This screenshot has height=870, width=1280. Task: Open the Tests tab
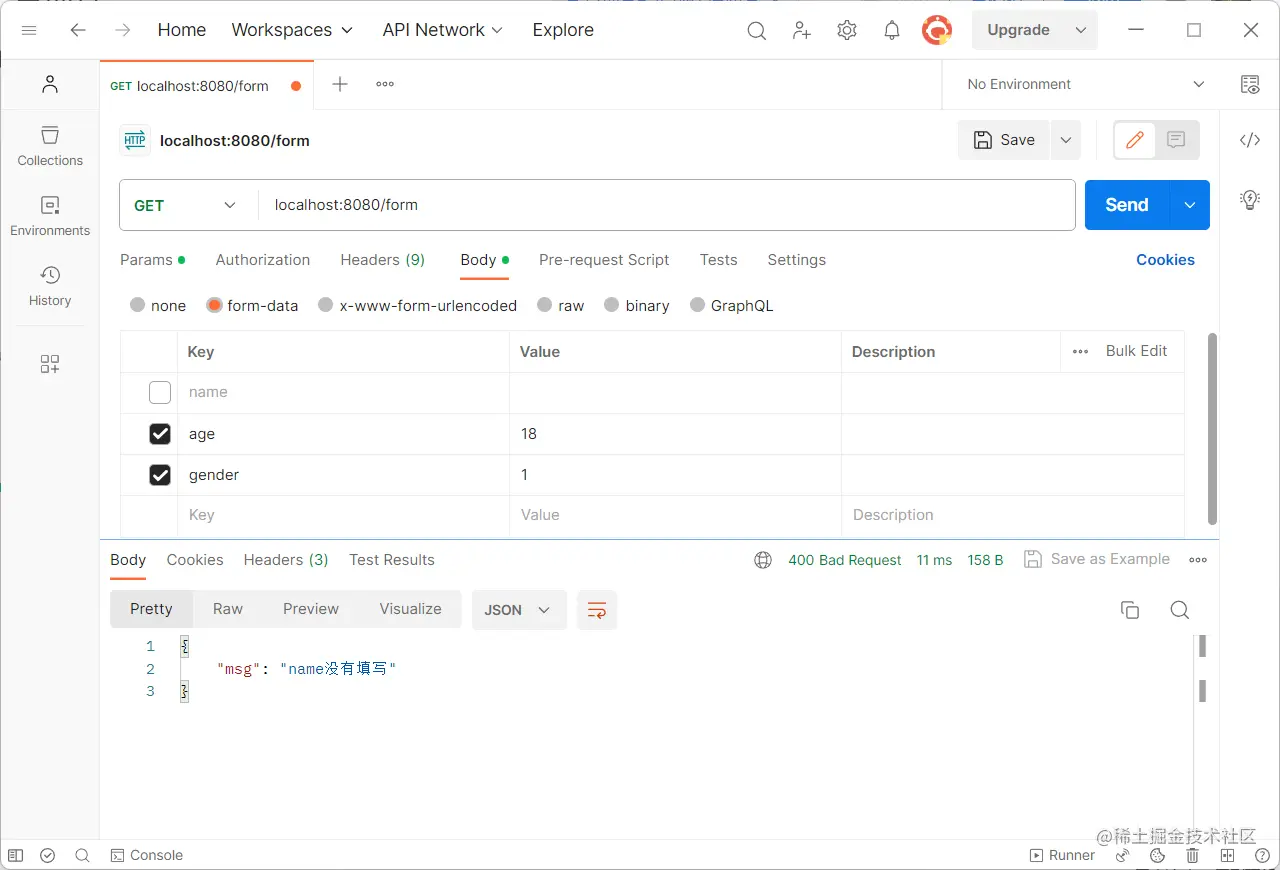tap(718, 260)
